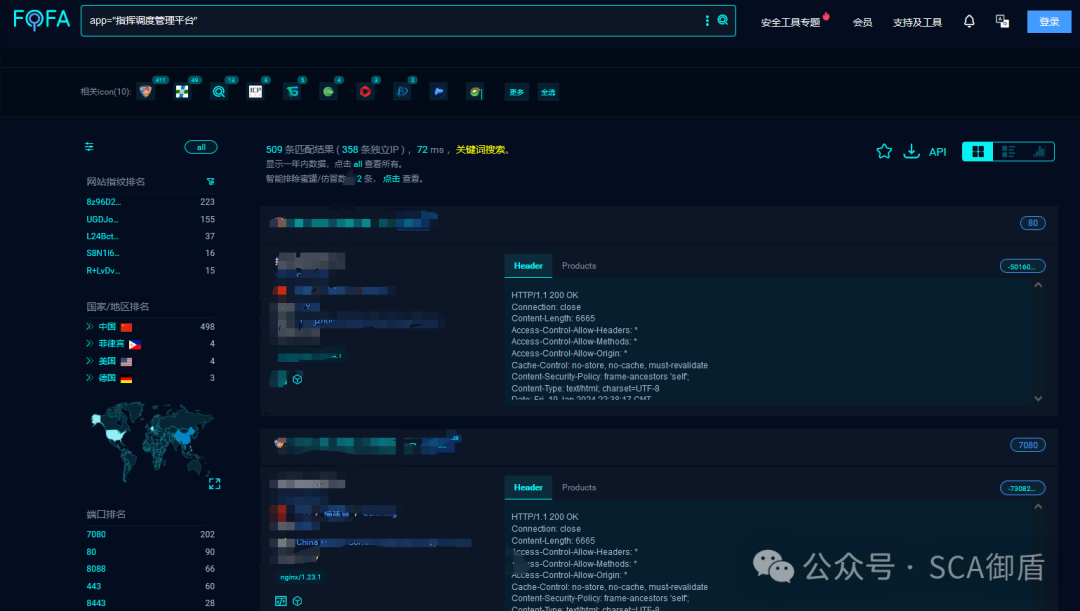1080x611 pixels.
Task: Expand the world map to fullscreen
Action: click(214, 484)
